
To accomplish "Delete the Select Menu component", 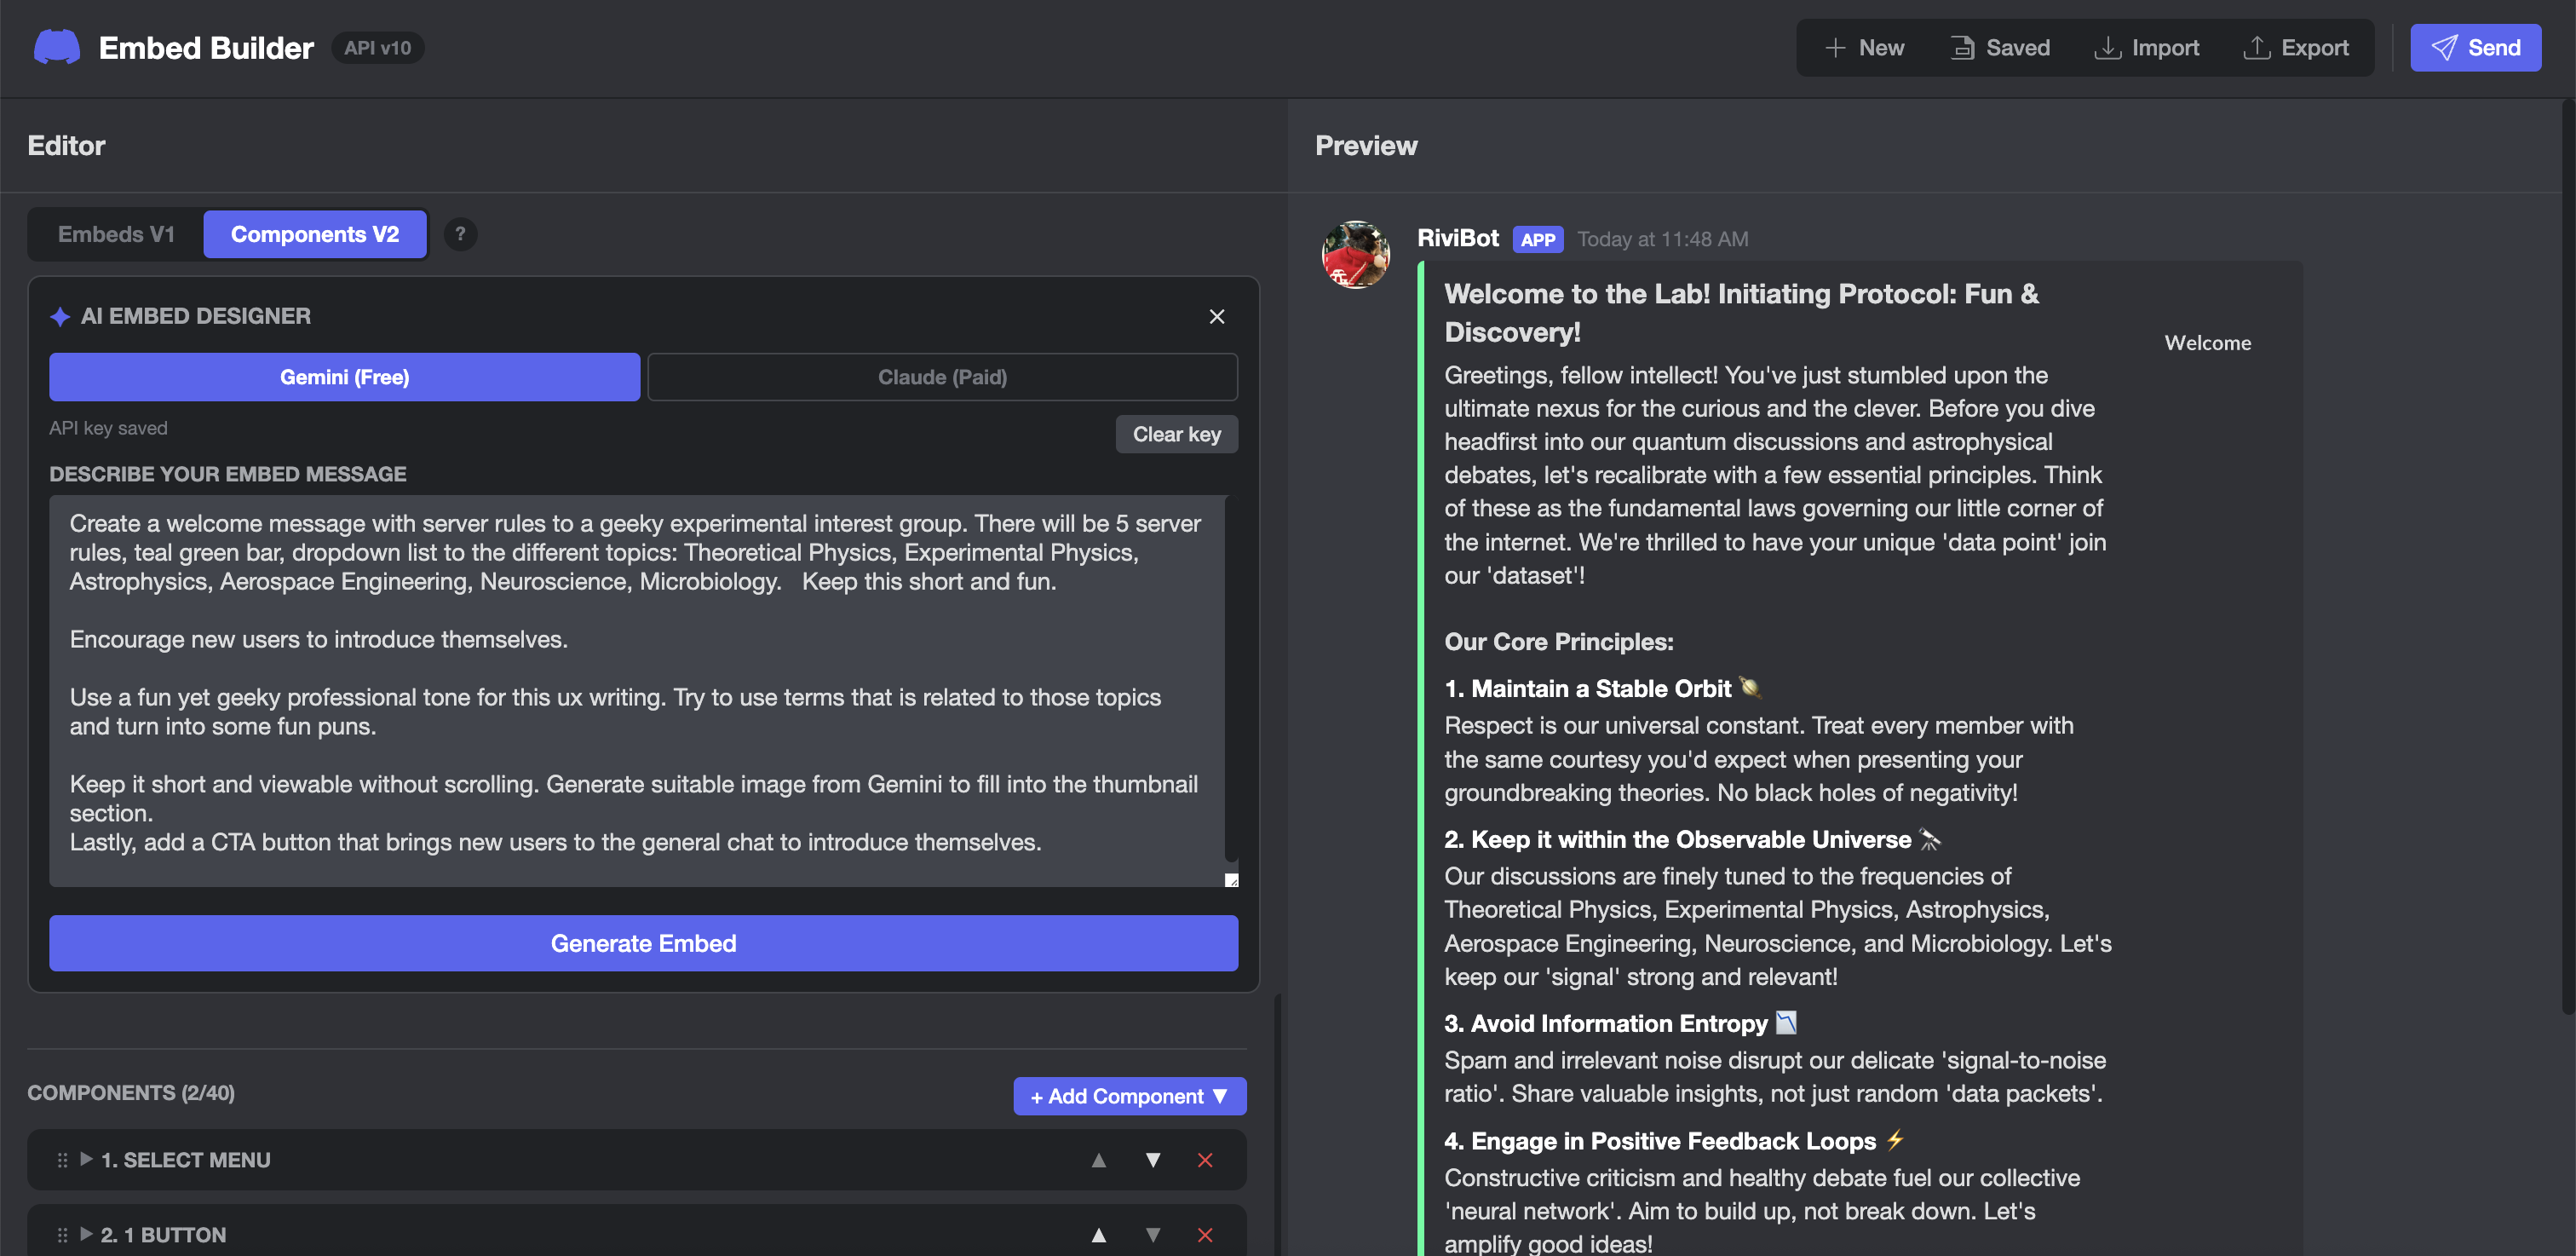I will tap(1205, 1160).
